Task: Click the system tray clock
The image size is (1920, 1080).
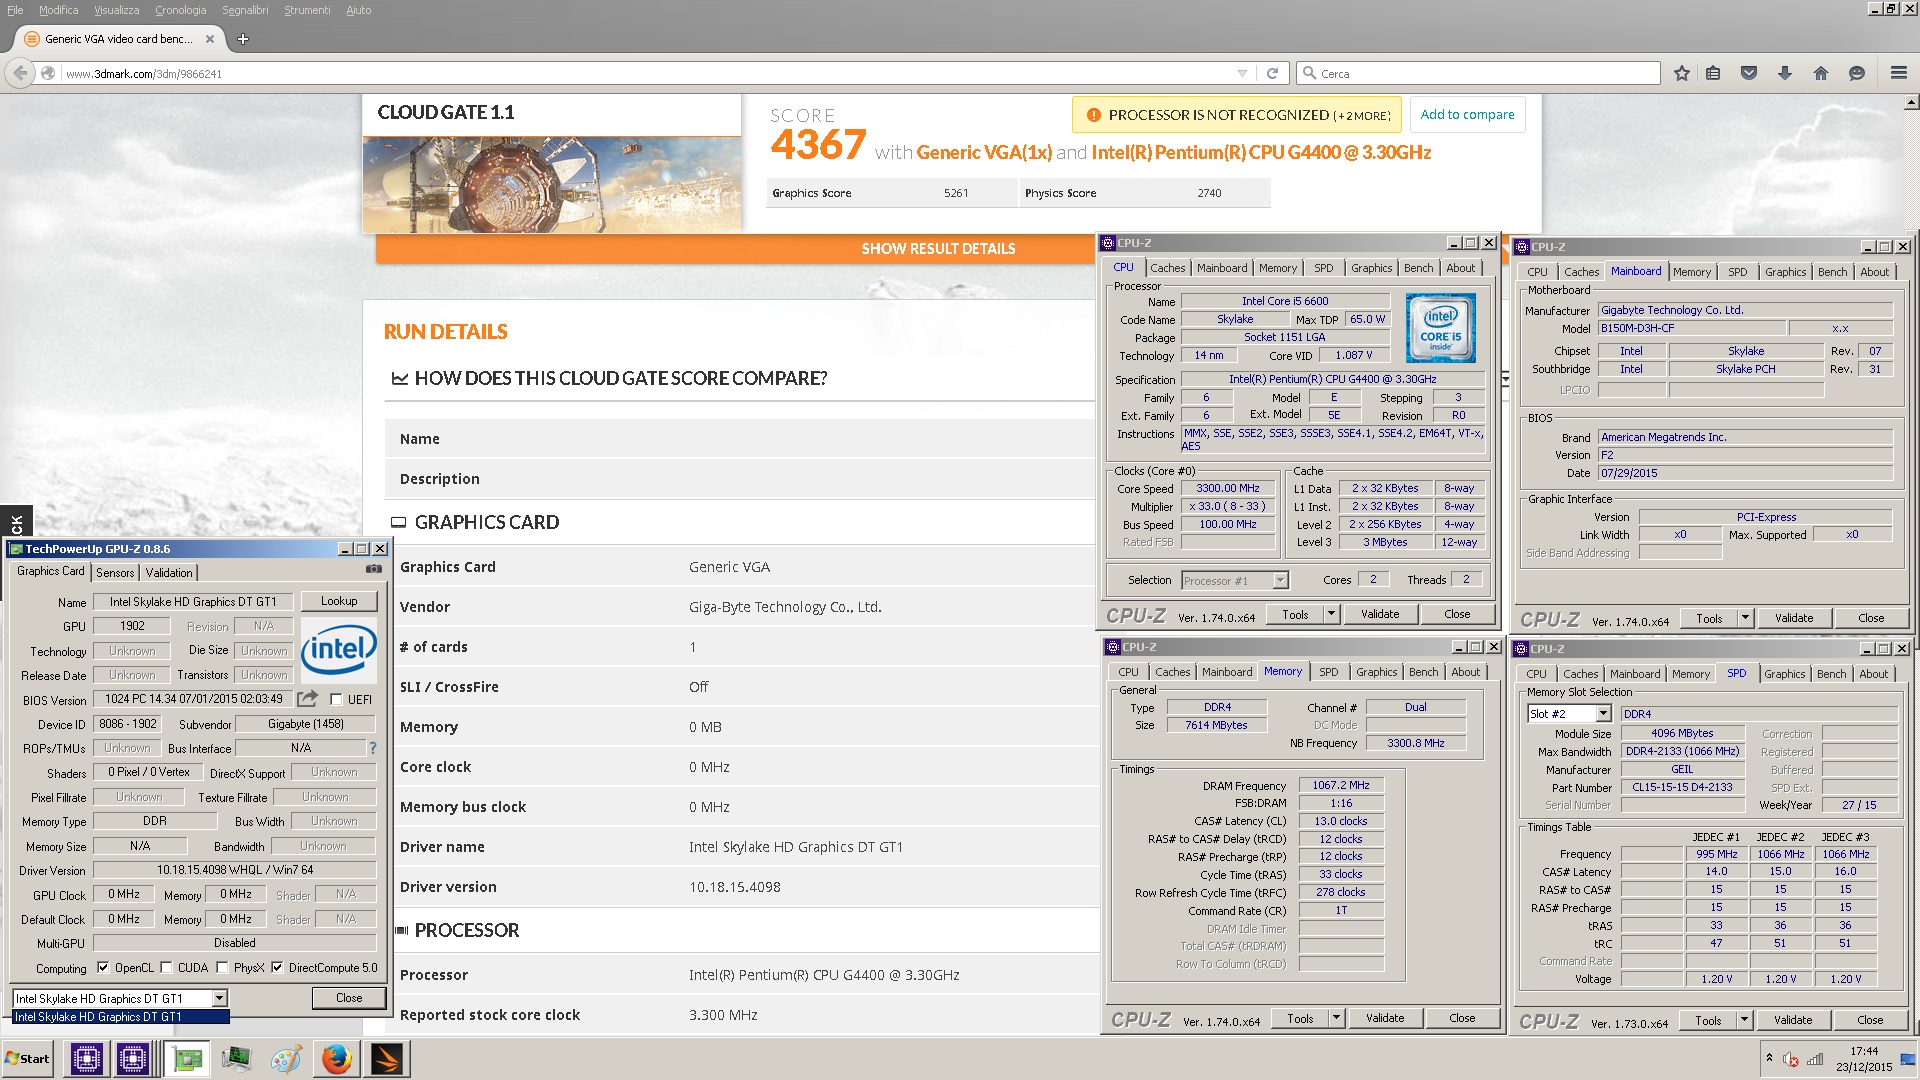Action: (x=1863, y=1059)
